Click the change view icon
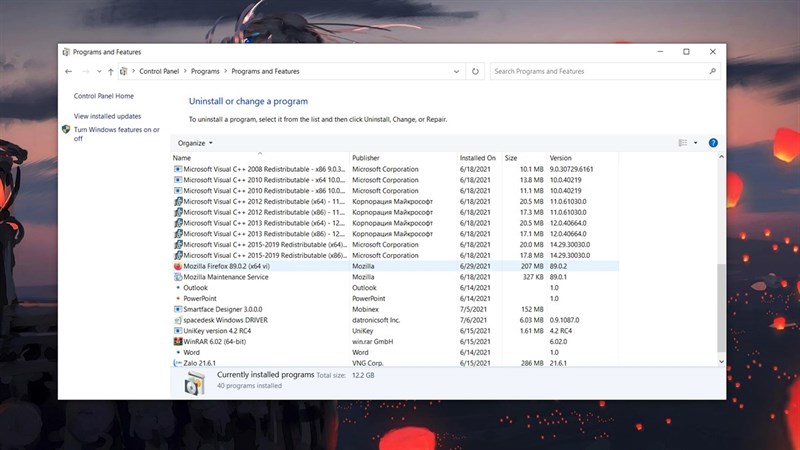Screen dimensions: 800x450 pos(683,143)
